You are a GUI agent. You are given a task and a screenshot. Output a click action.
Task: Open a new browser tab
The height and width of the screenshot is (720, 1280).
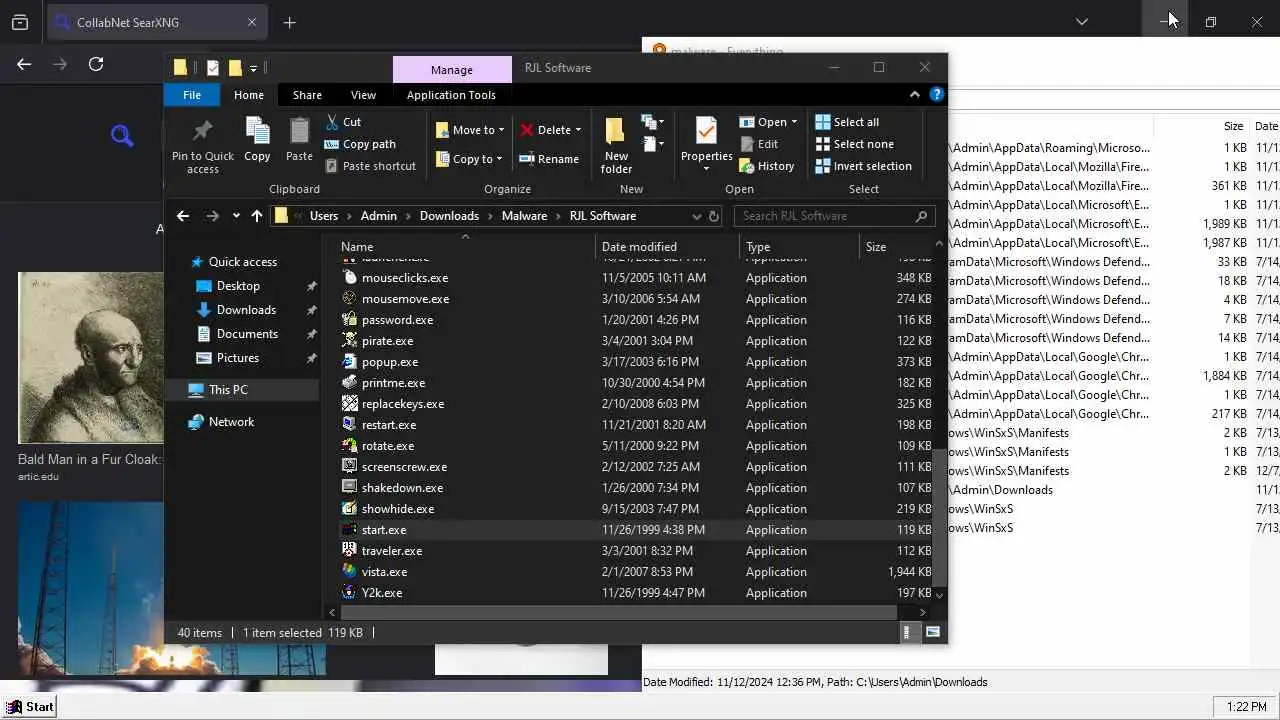[x=289, y=22]
